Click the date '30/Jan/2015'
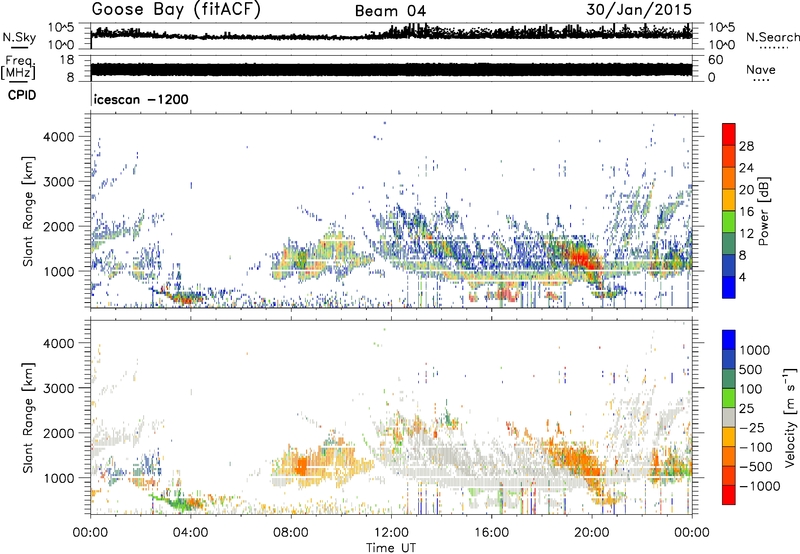The height and width of the screenshot is (554, 800). click(639, 10)
